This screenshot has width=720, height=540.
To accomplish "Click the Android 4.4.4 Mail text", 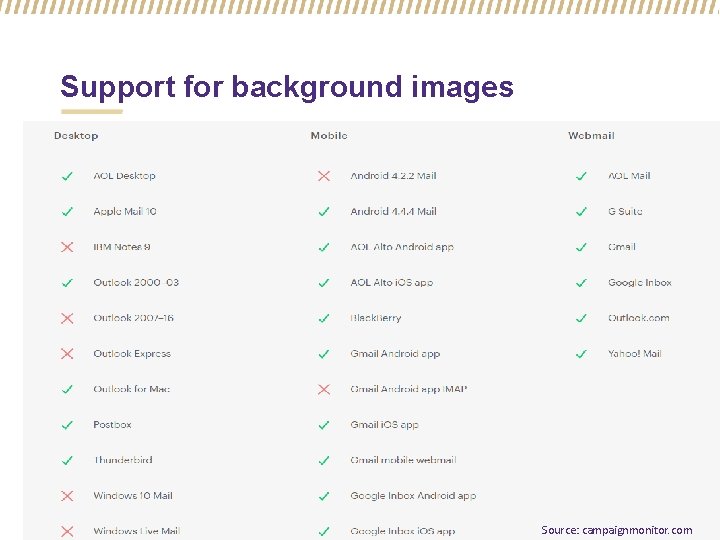I will (x=394, y=211).
